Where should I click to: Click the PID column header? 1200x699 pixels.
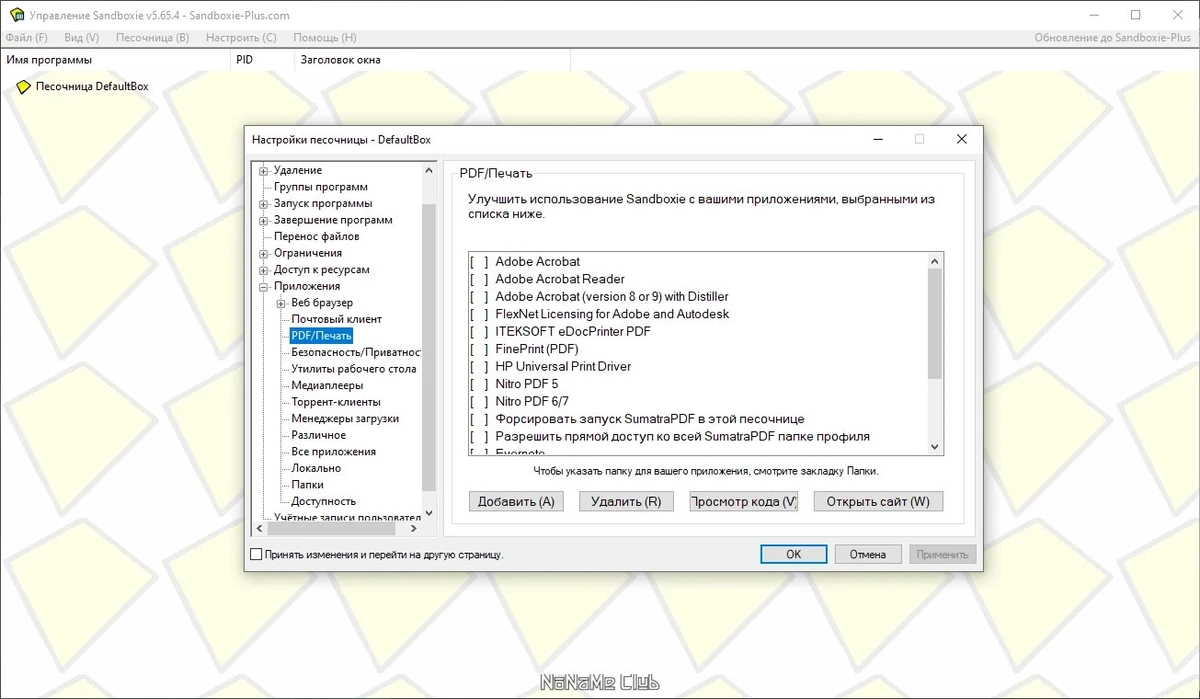261,60
